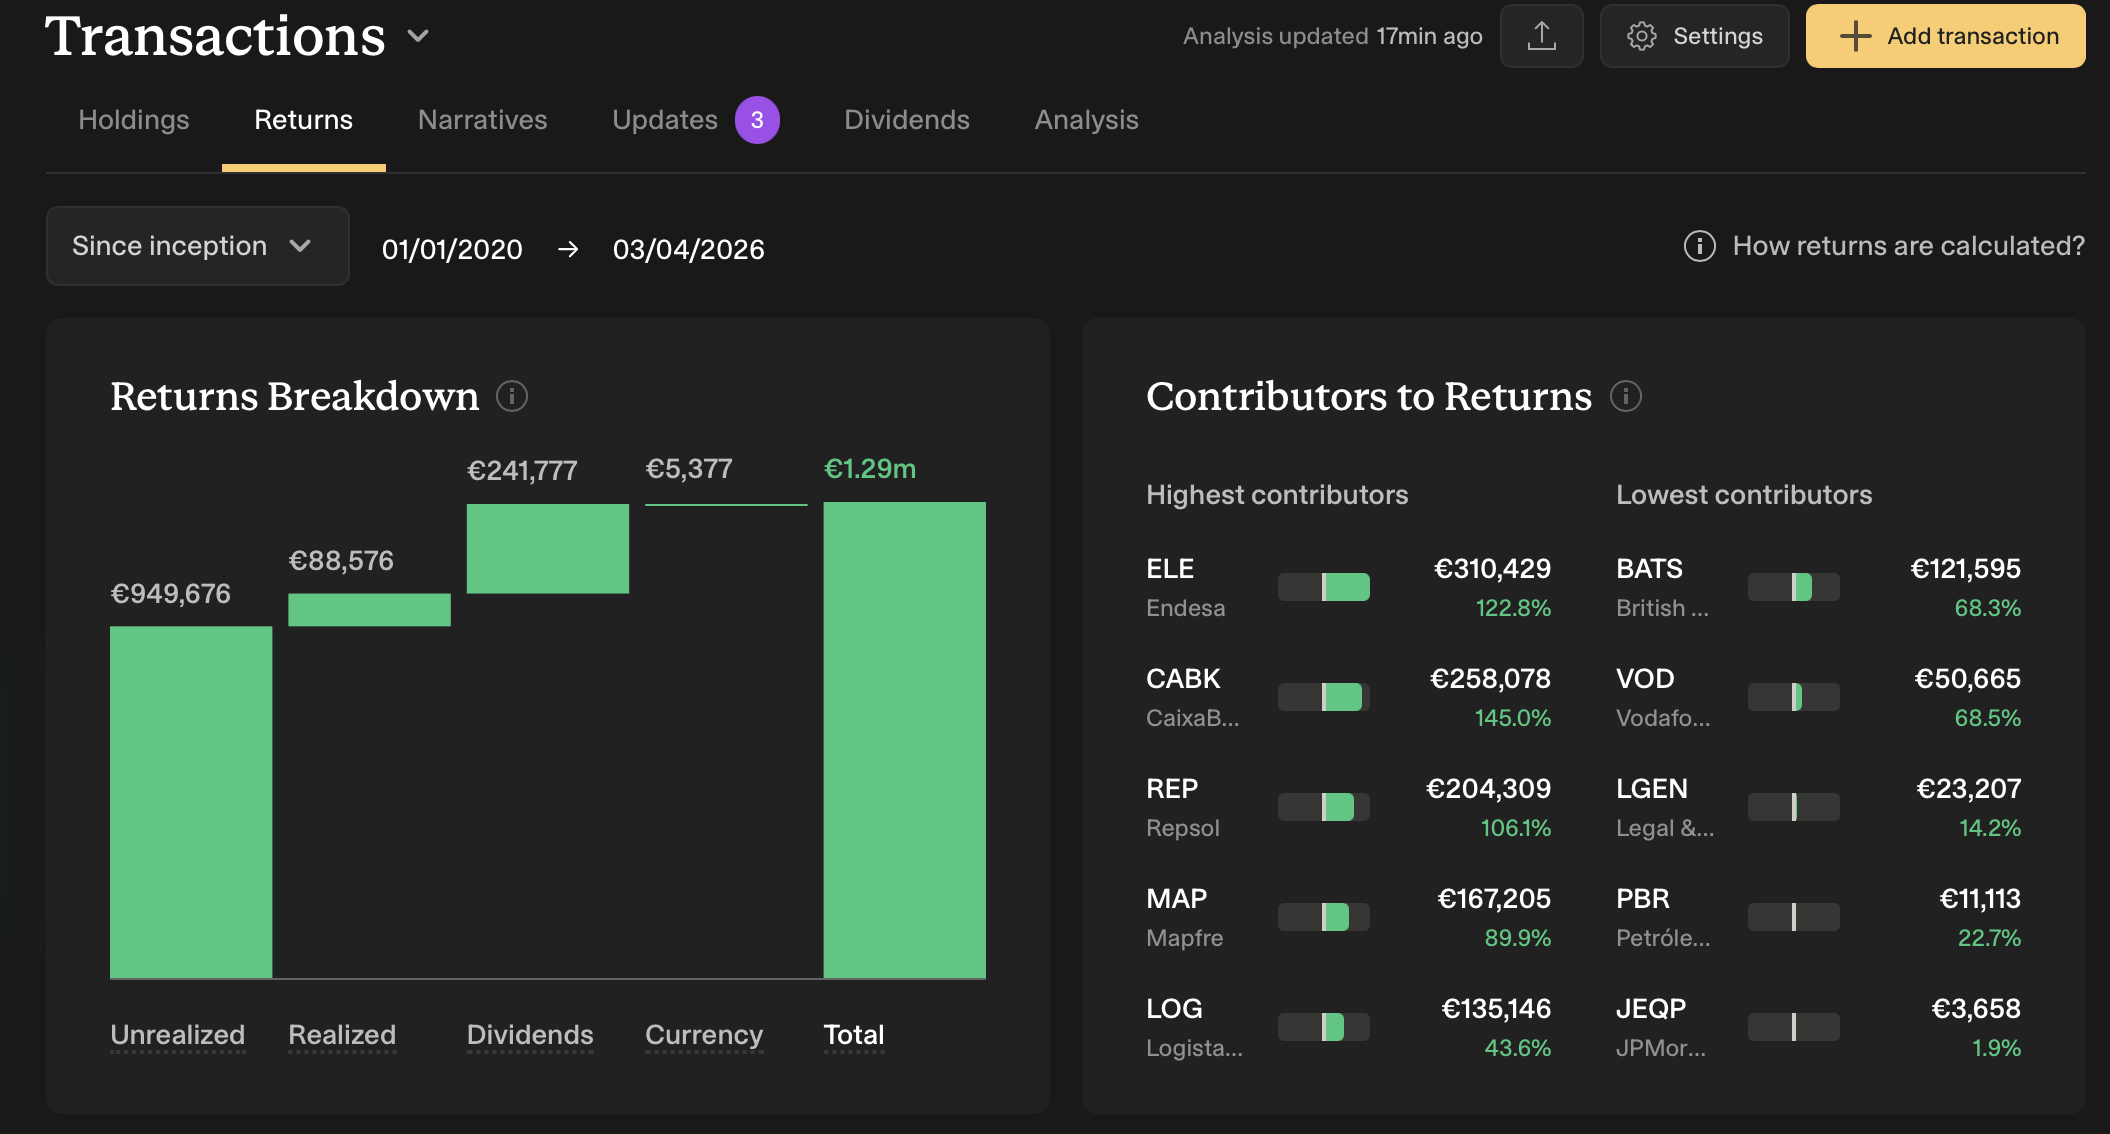2110x1134 pixels.
Task: Click the info icon before How returns calculated
Action: (x=1699, y=246)
